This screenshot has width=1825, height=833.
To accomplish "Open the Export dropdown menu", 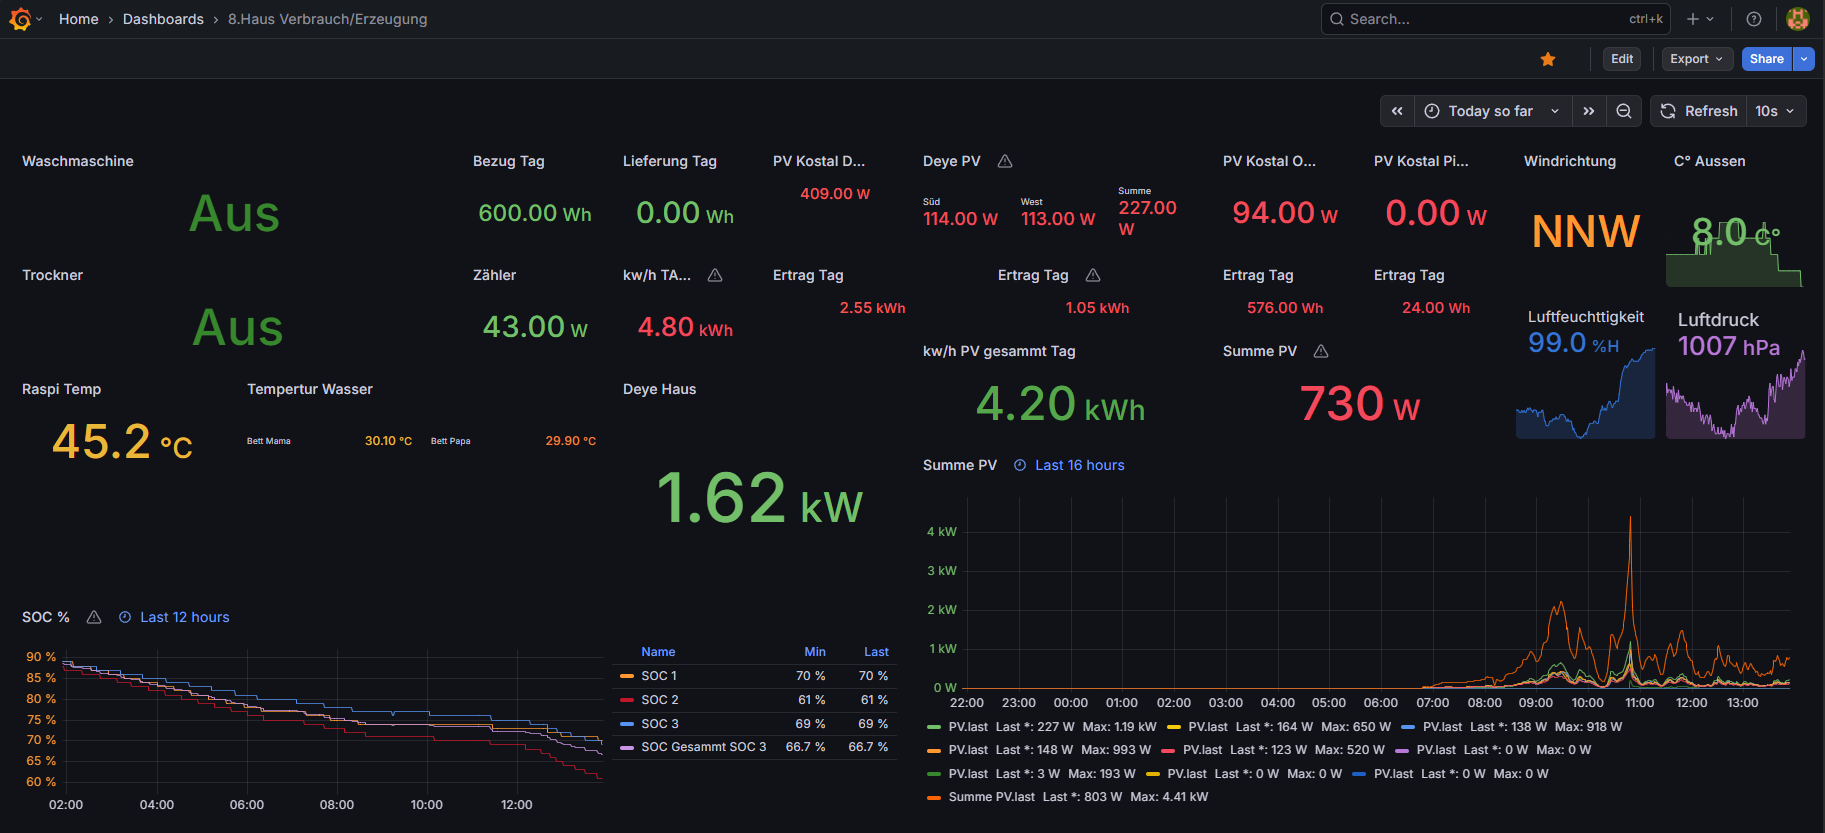I will point(1696,59).
